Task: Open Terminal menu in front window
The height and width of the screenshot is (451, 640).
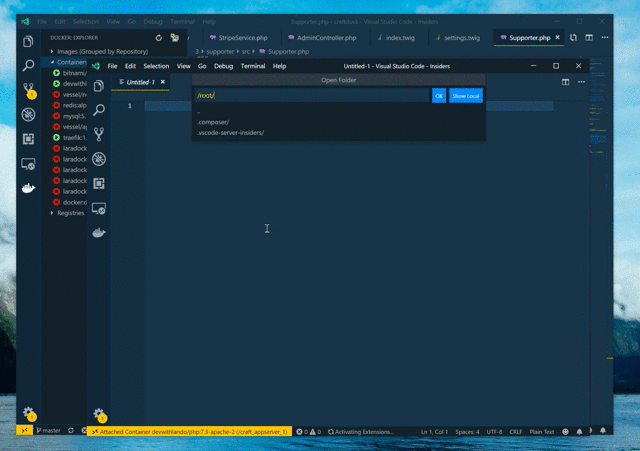Action: (x=252, y=66)
